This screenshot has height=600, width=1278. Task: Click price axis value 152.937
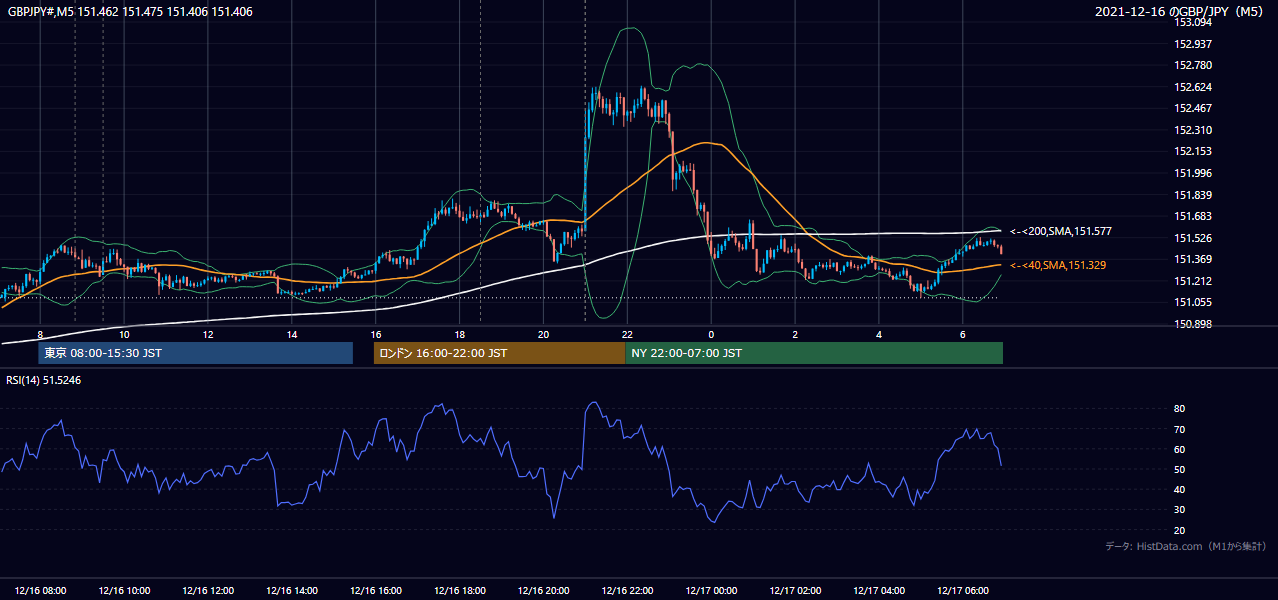pos(1193,44)
